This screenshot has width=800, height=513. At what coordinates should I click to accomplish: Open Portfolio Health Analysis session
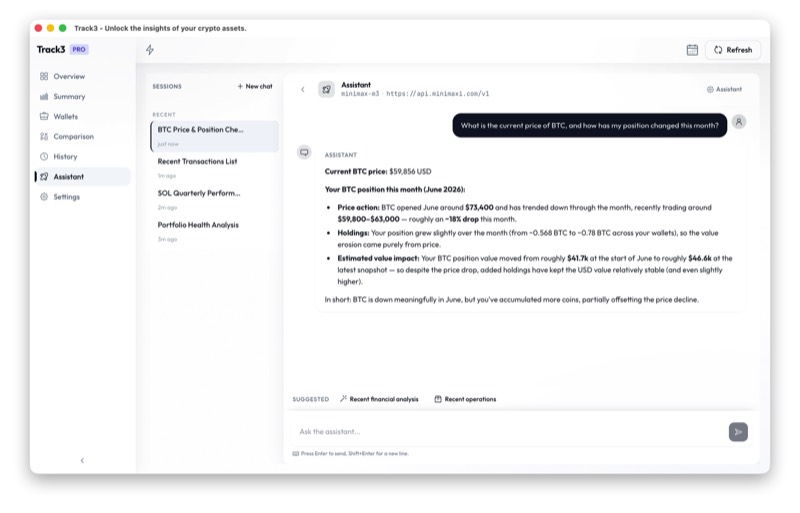pos(215,231)
